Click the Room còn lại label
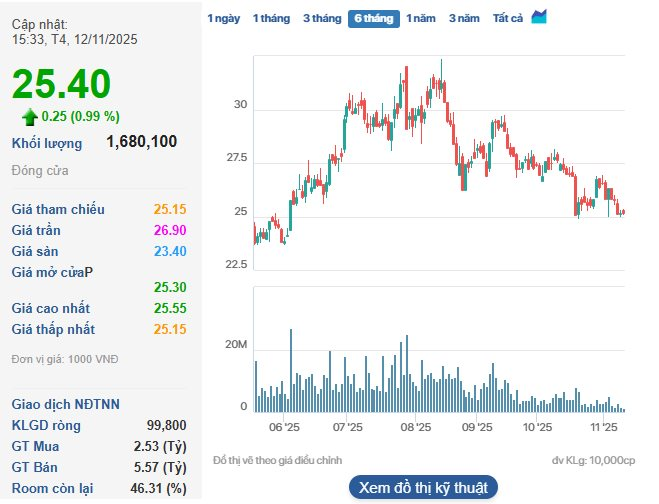This screenshot has width=659, height=504. coord(51,487)
